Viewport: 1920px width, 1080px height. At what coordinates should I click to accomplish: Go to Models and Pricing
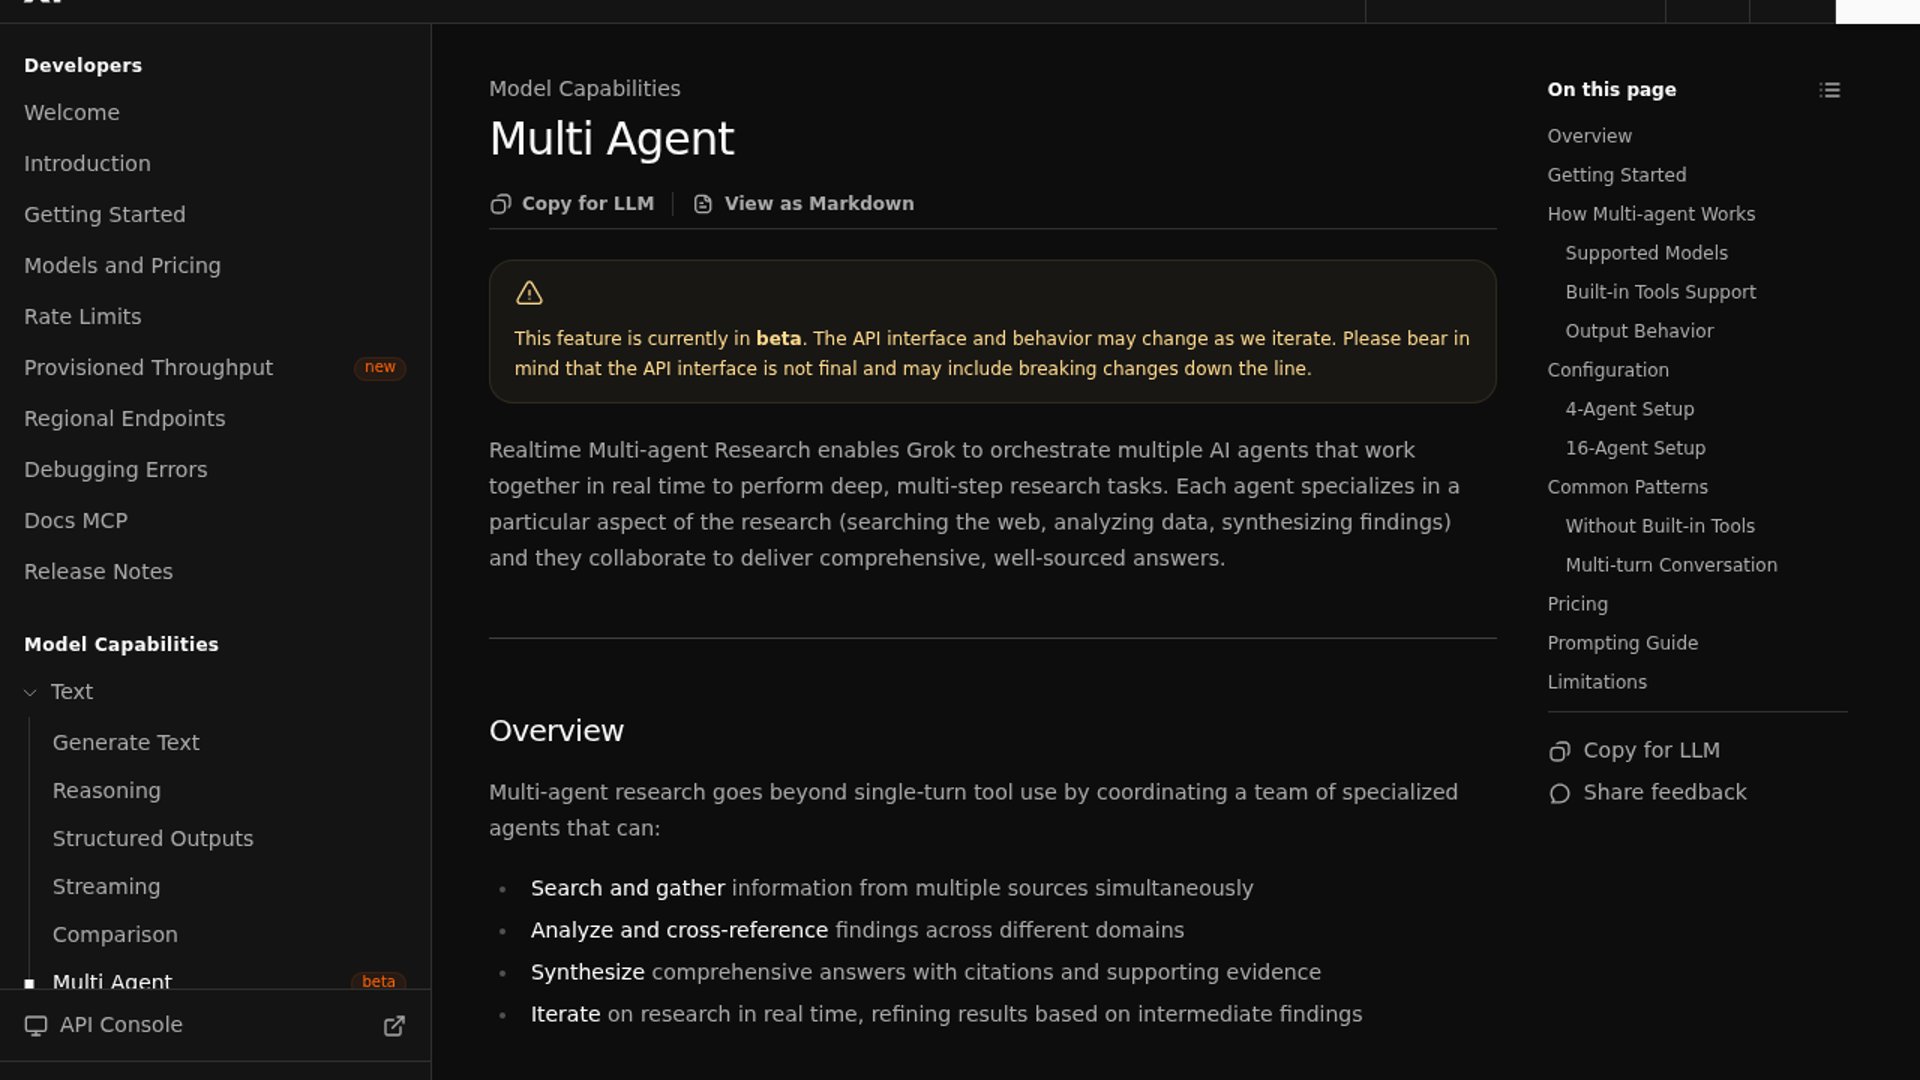(122, 266)
